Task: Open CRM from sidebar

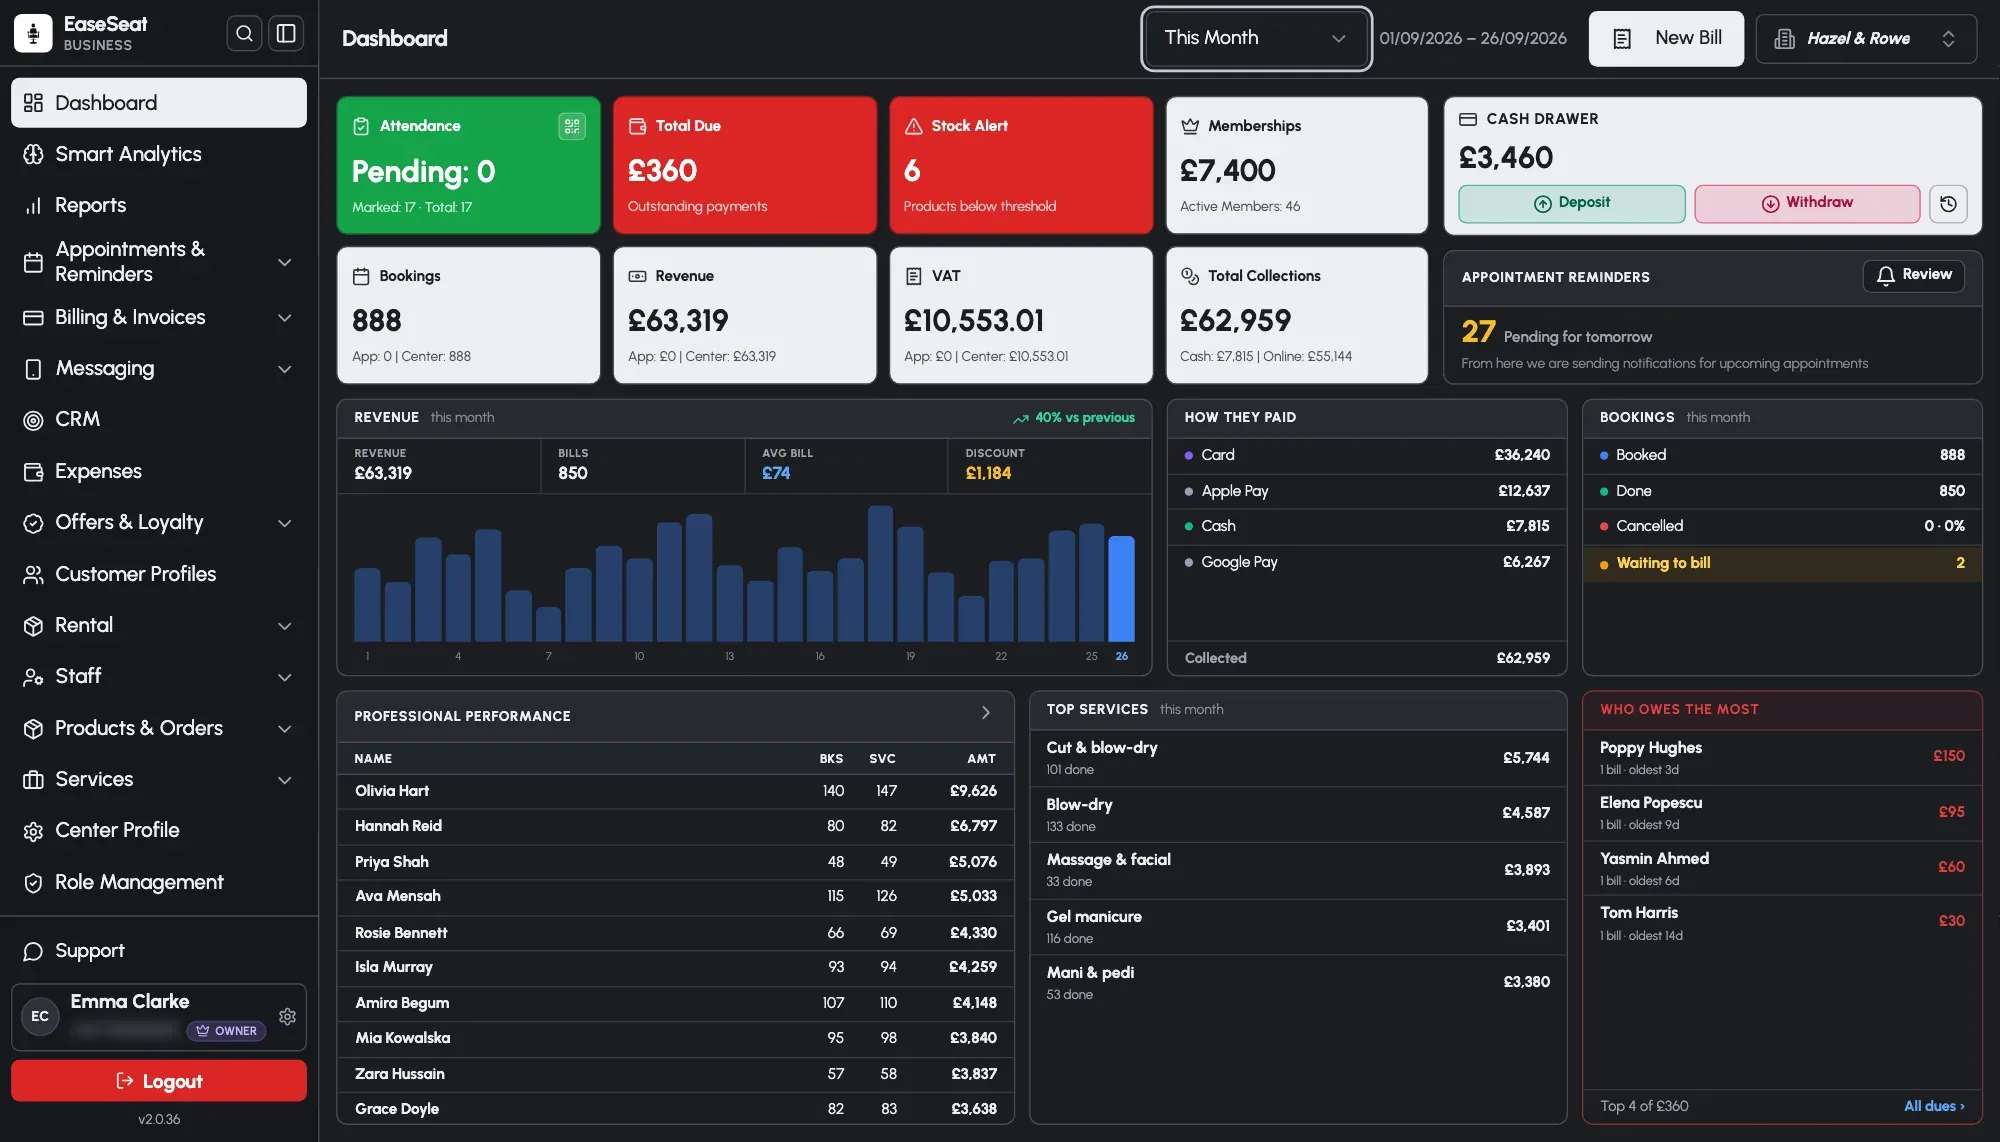Action: [159, 420]
